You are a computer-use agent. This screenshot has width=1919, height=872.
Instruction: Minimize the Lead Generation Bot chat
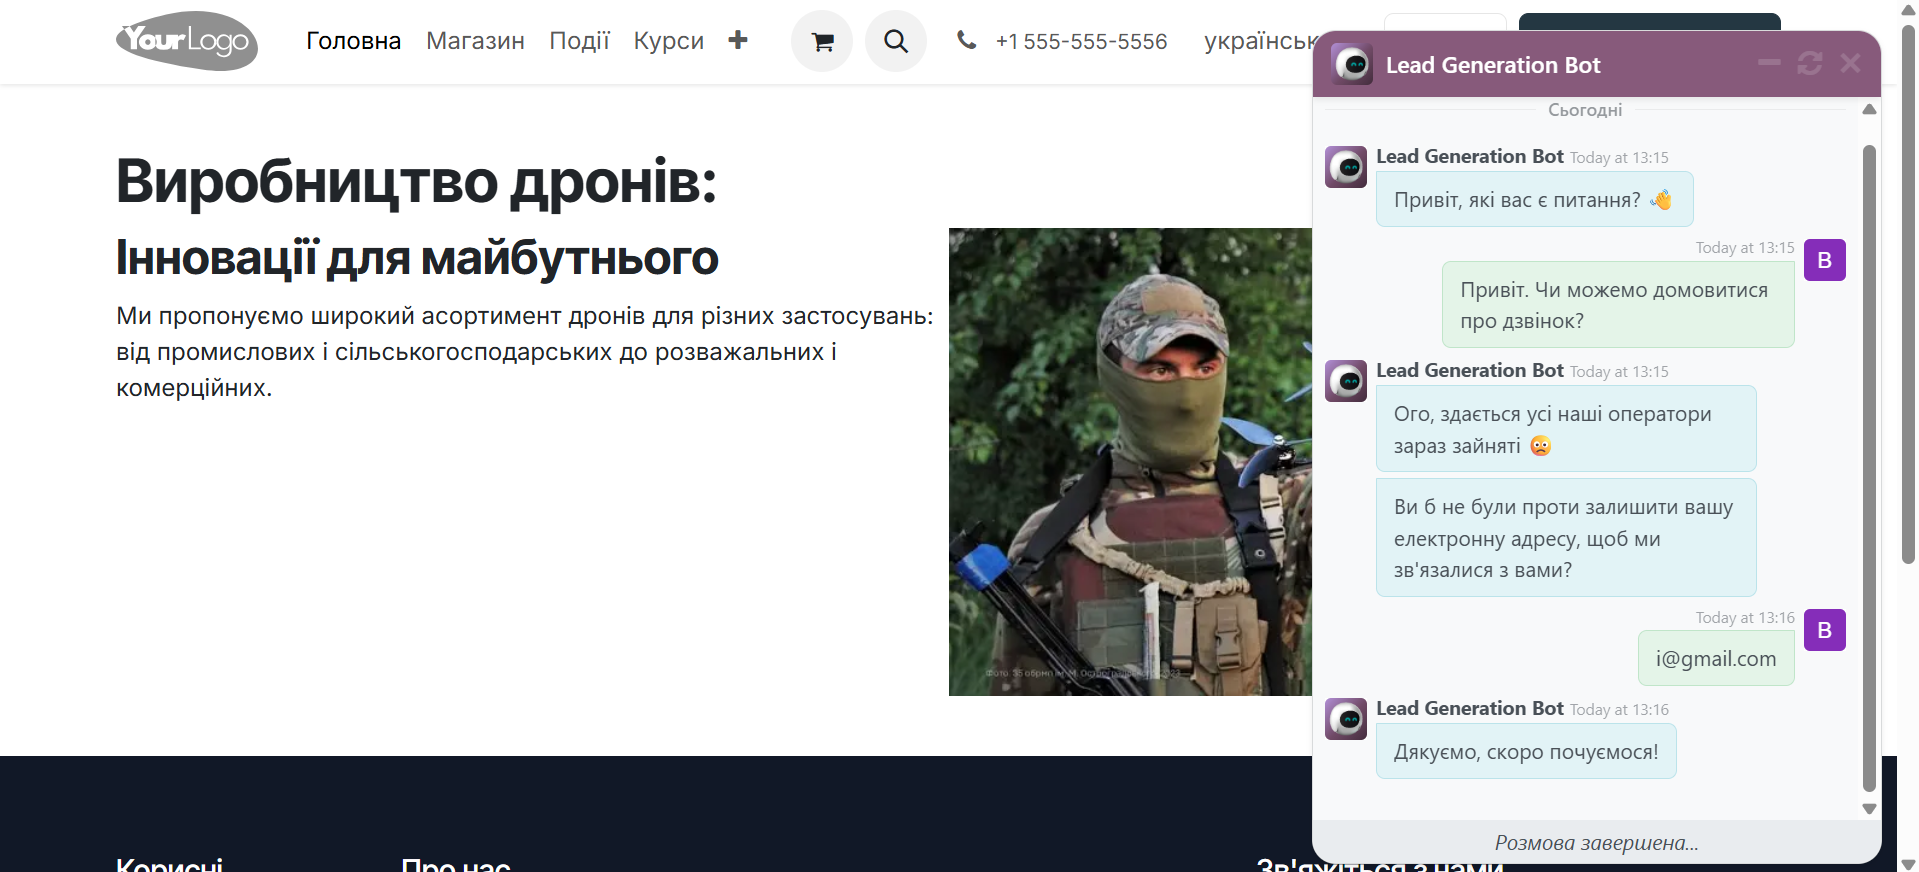(x=1769, y=64)
